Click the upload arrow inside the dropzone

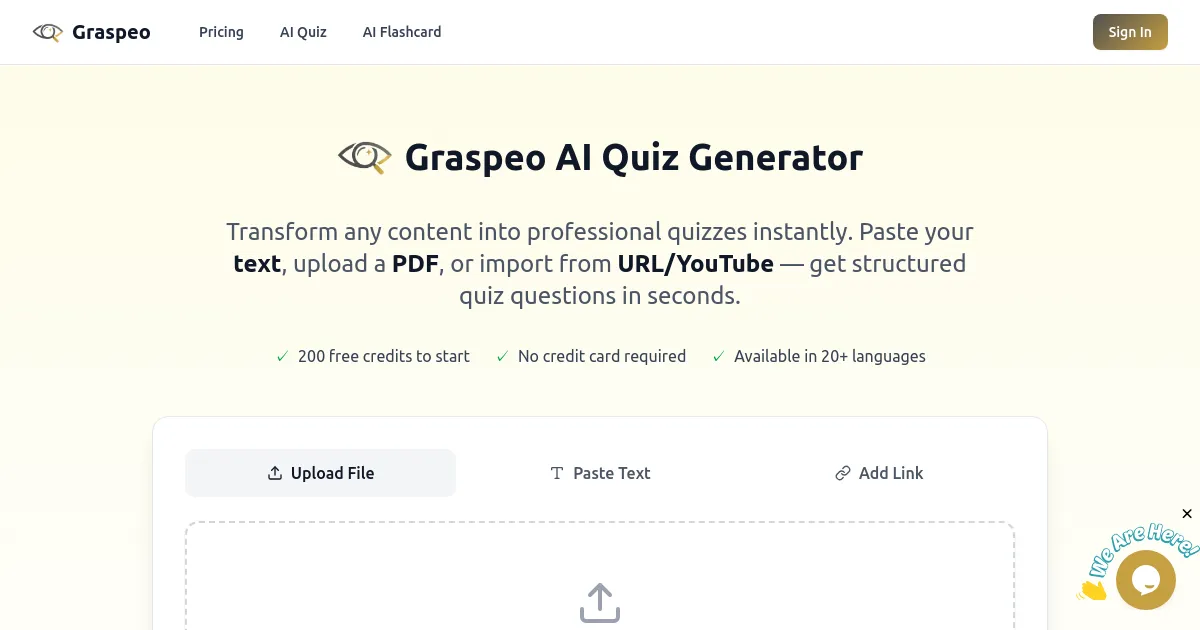599,602
